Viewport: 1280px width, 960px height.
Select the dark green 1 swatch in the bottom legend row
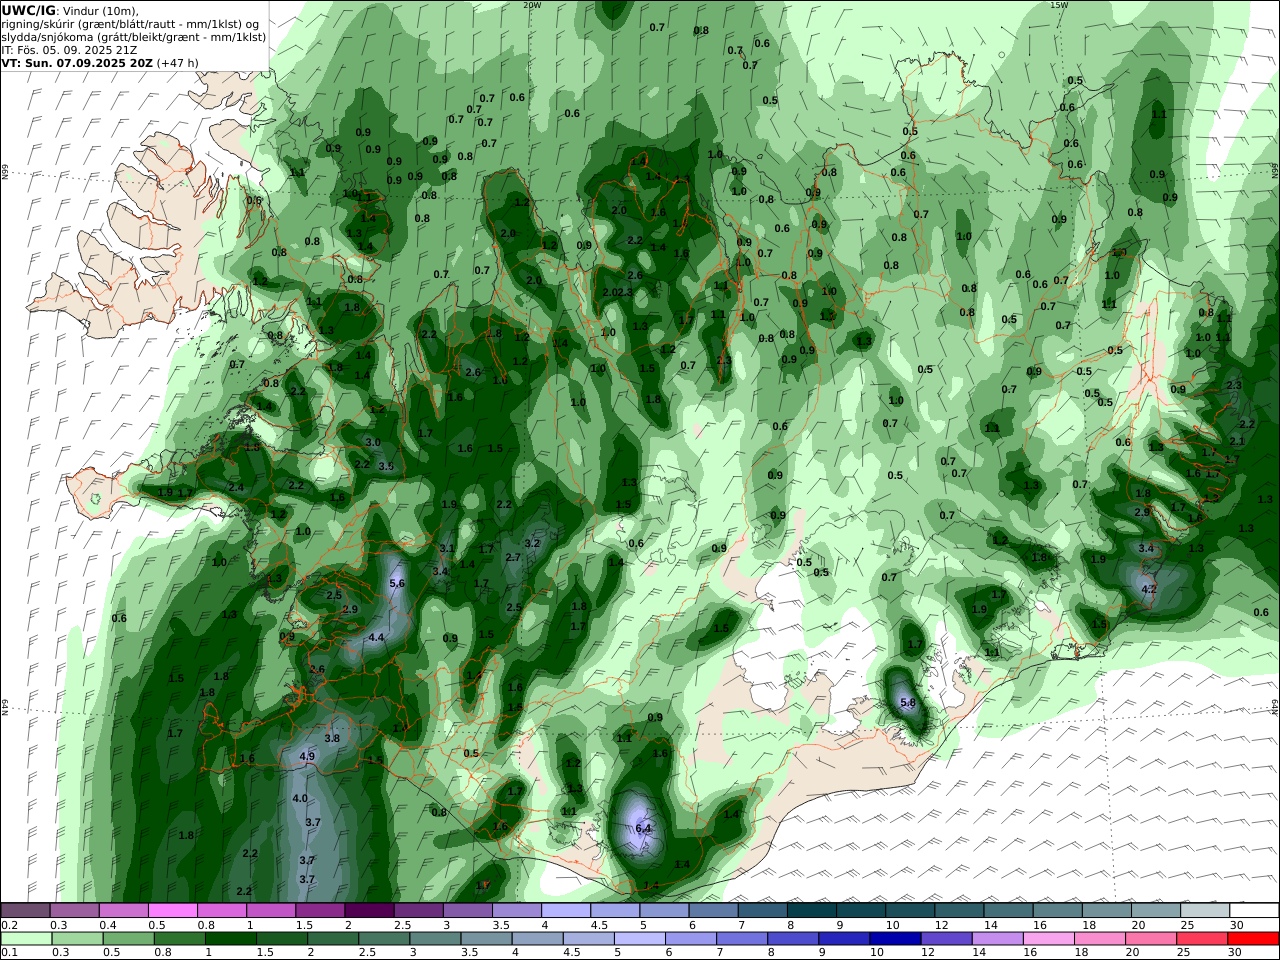230,939
